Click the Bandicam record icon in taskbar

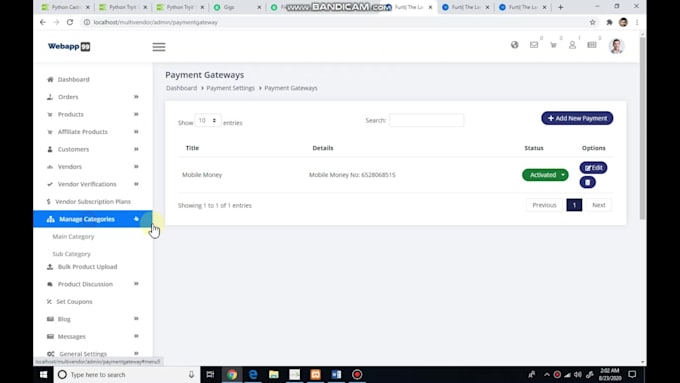pos(357,374)
